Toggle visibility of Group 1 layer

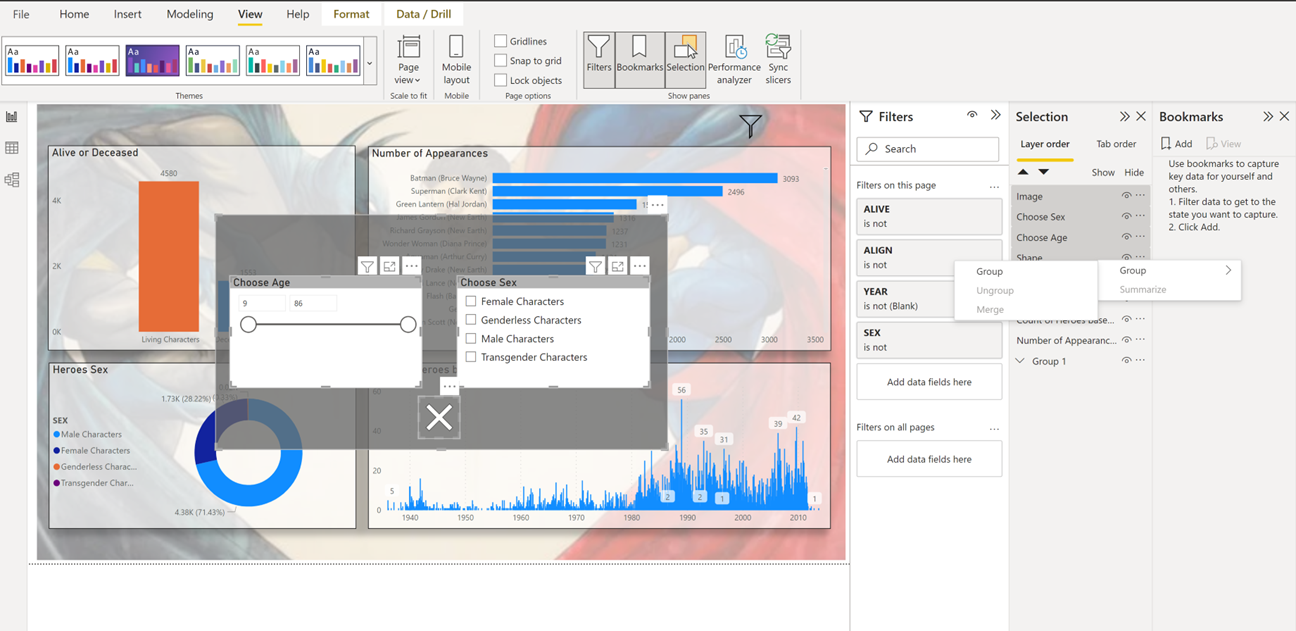(x=1126, y=361)
